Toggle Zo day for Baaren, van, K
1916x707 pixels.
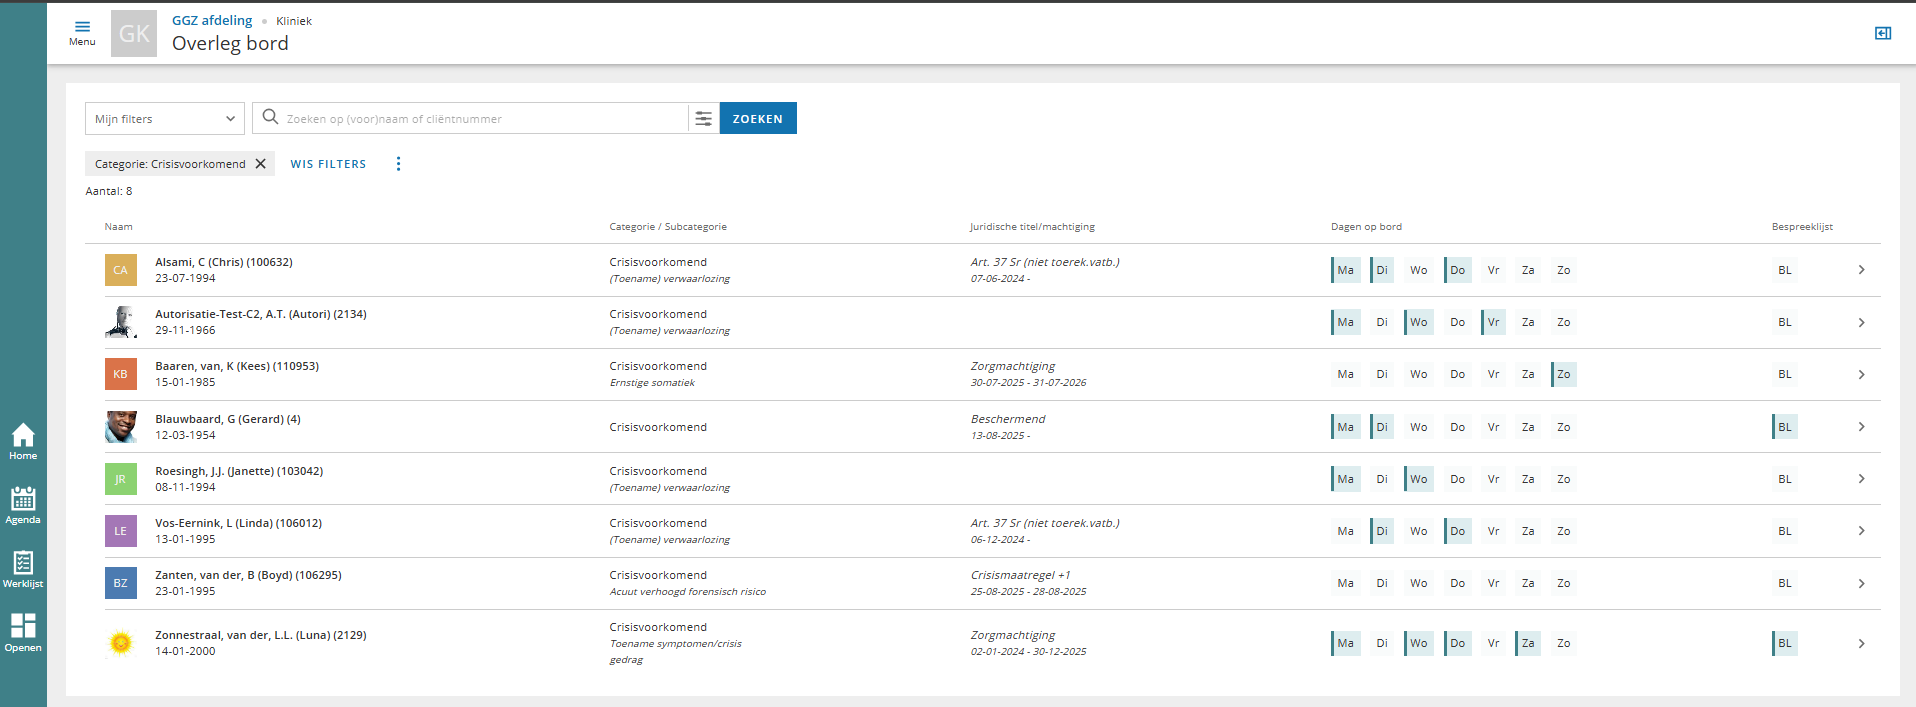[1563, 375]
